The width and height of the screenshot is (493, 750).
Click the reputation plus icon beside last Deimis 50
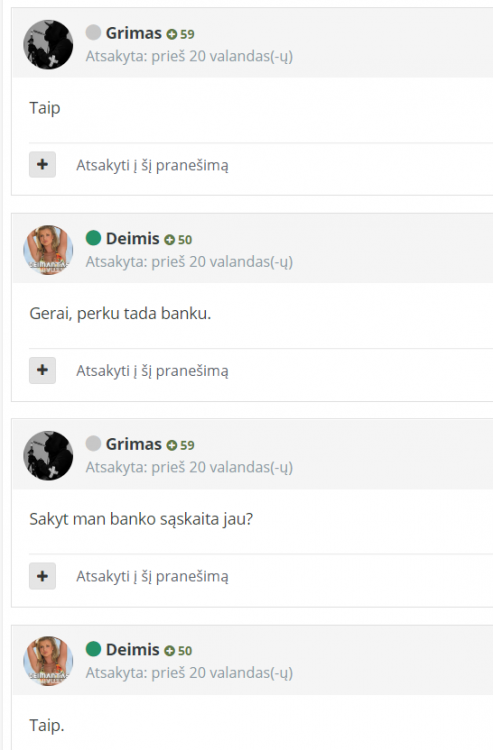(x=169, y=651)
